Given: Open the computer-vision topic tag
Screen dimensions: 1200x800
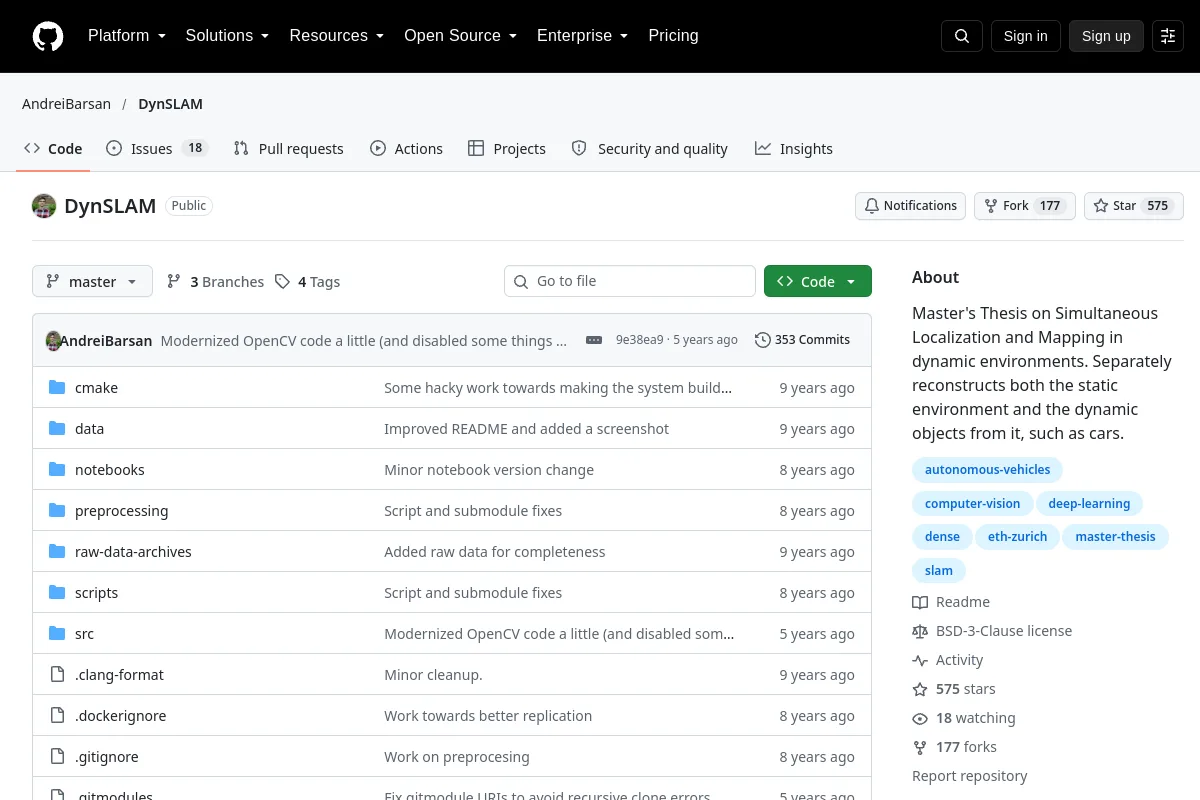Looking at the screenshot, I should click(x=972, y=504).
